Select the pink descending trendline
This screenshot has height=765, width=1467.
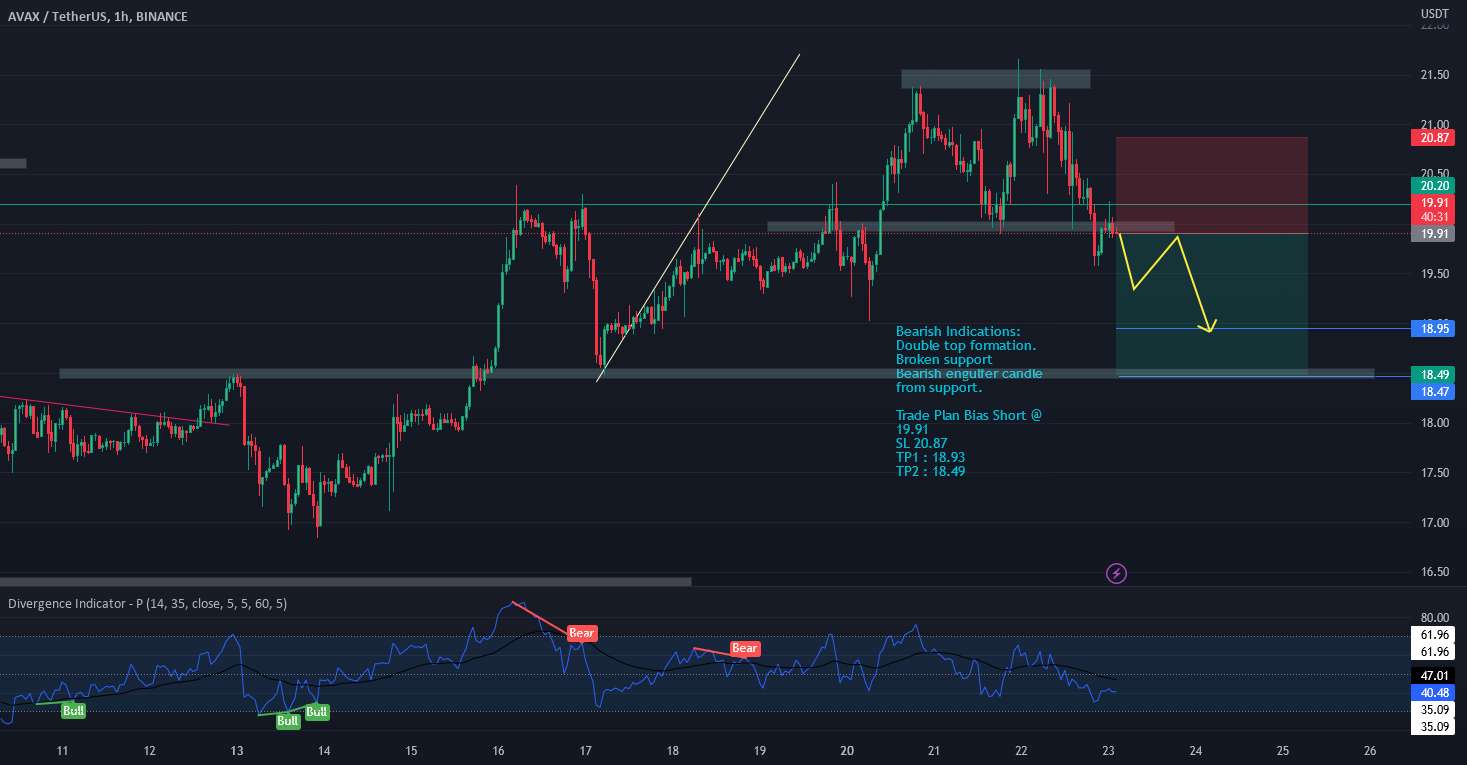coord(115,410)
